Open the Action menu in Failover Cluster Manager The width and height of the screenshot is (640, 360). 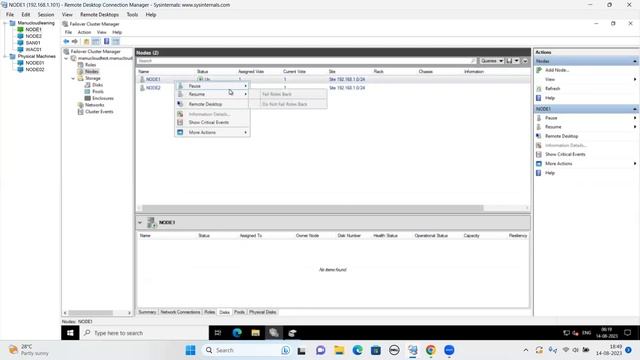(84, 32)
